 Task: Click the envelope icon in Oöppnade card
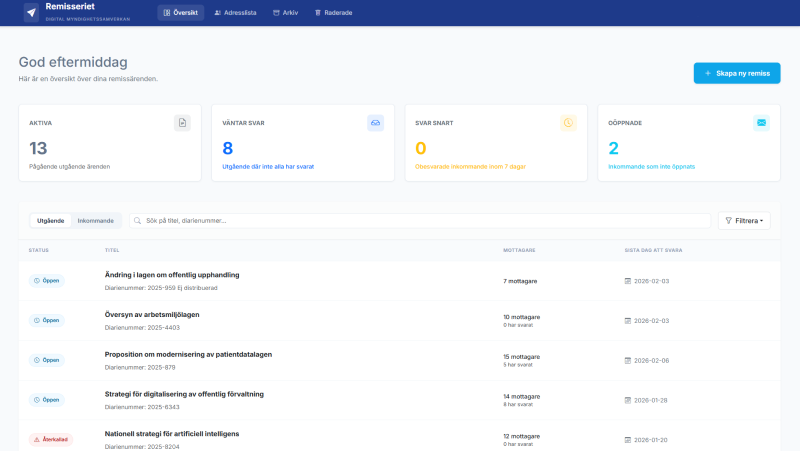pos(761,122)
